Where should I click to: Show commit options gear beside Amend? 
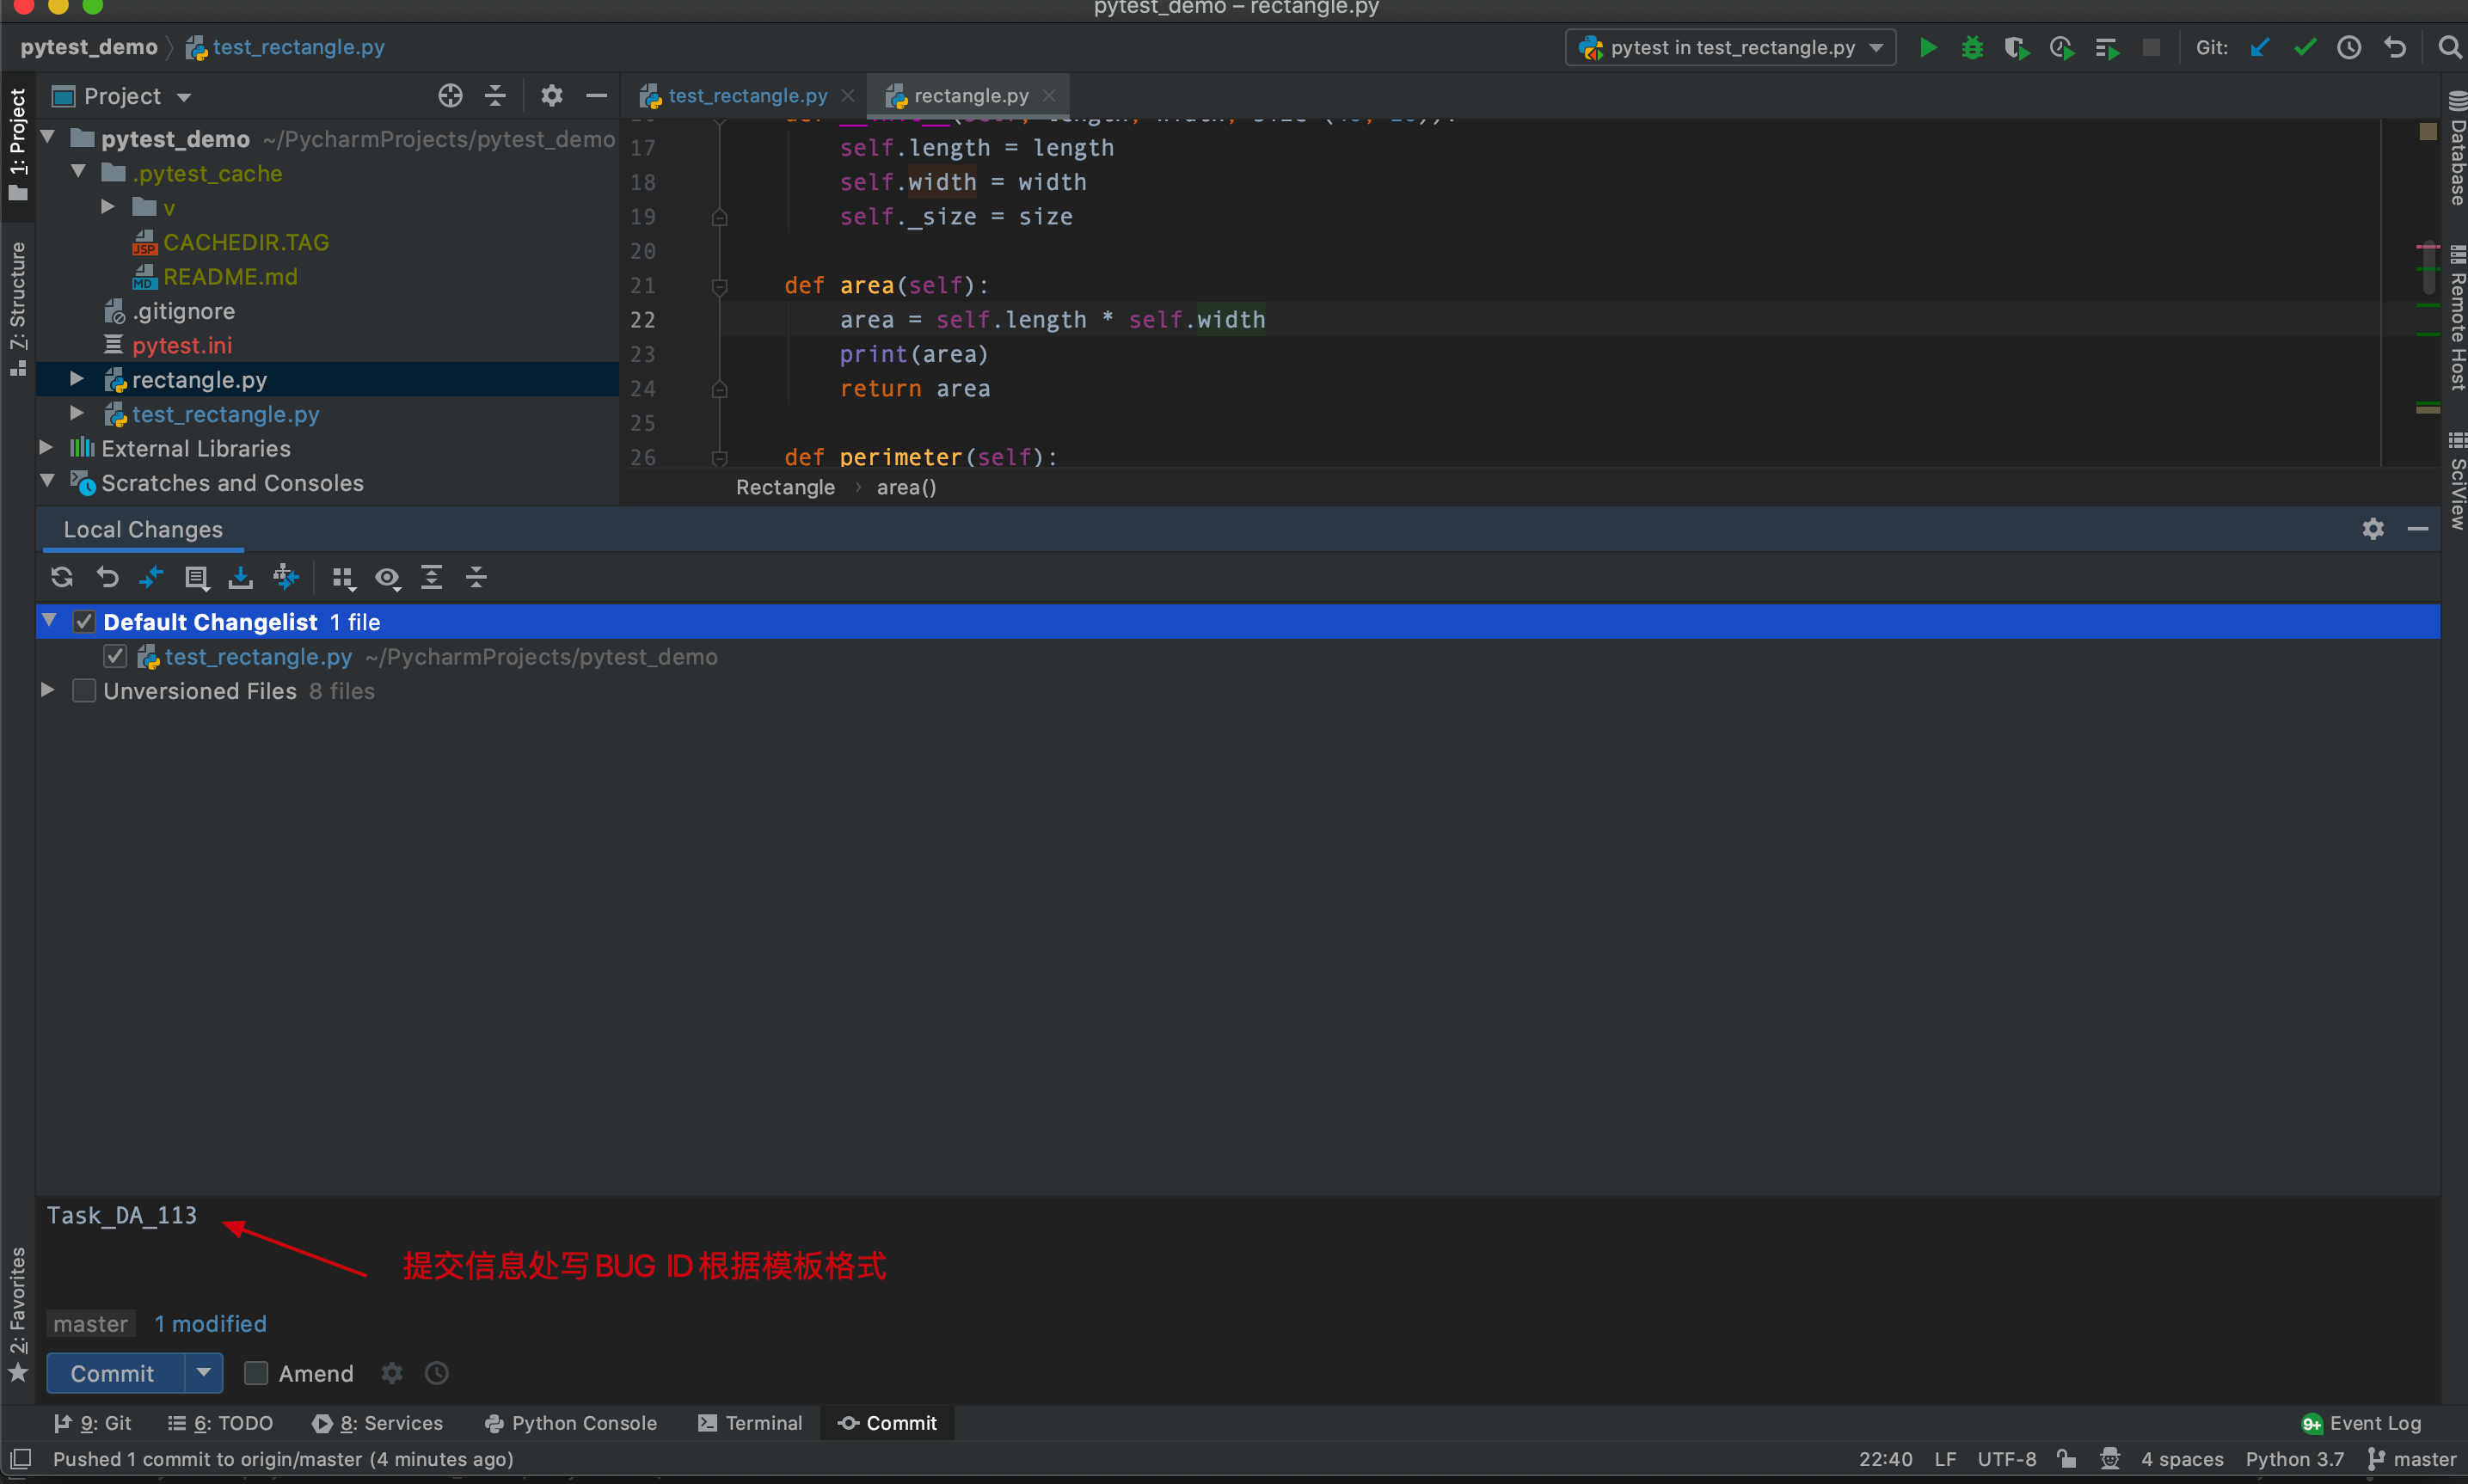pyautogui.click(x=392, y=1373)
